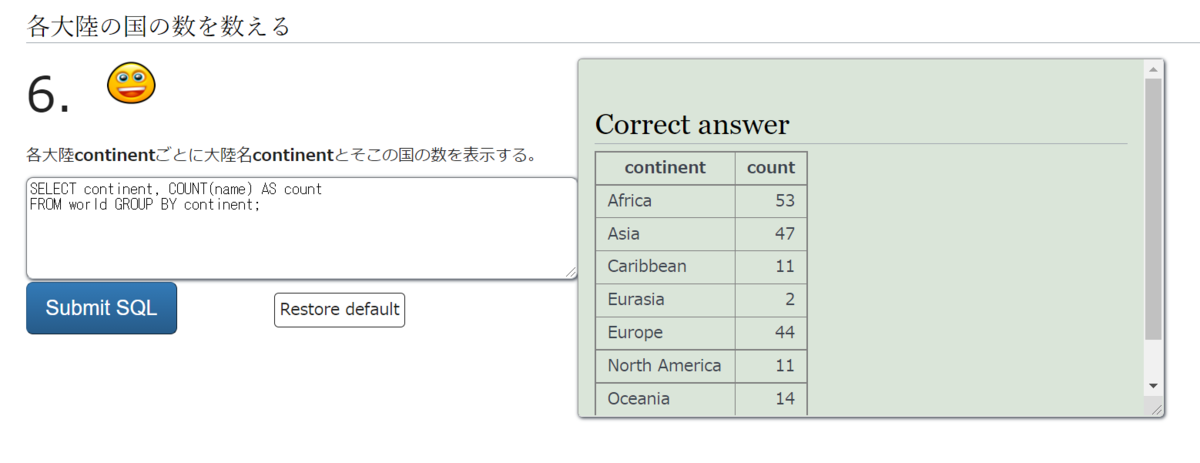This screenshot has height=463, width=1200.
Task: Click the Eurasia row cell
Action: pyautogui.click(x=665, y=300)
